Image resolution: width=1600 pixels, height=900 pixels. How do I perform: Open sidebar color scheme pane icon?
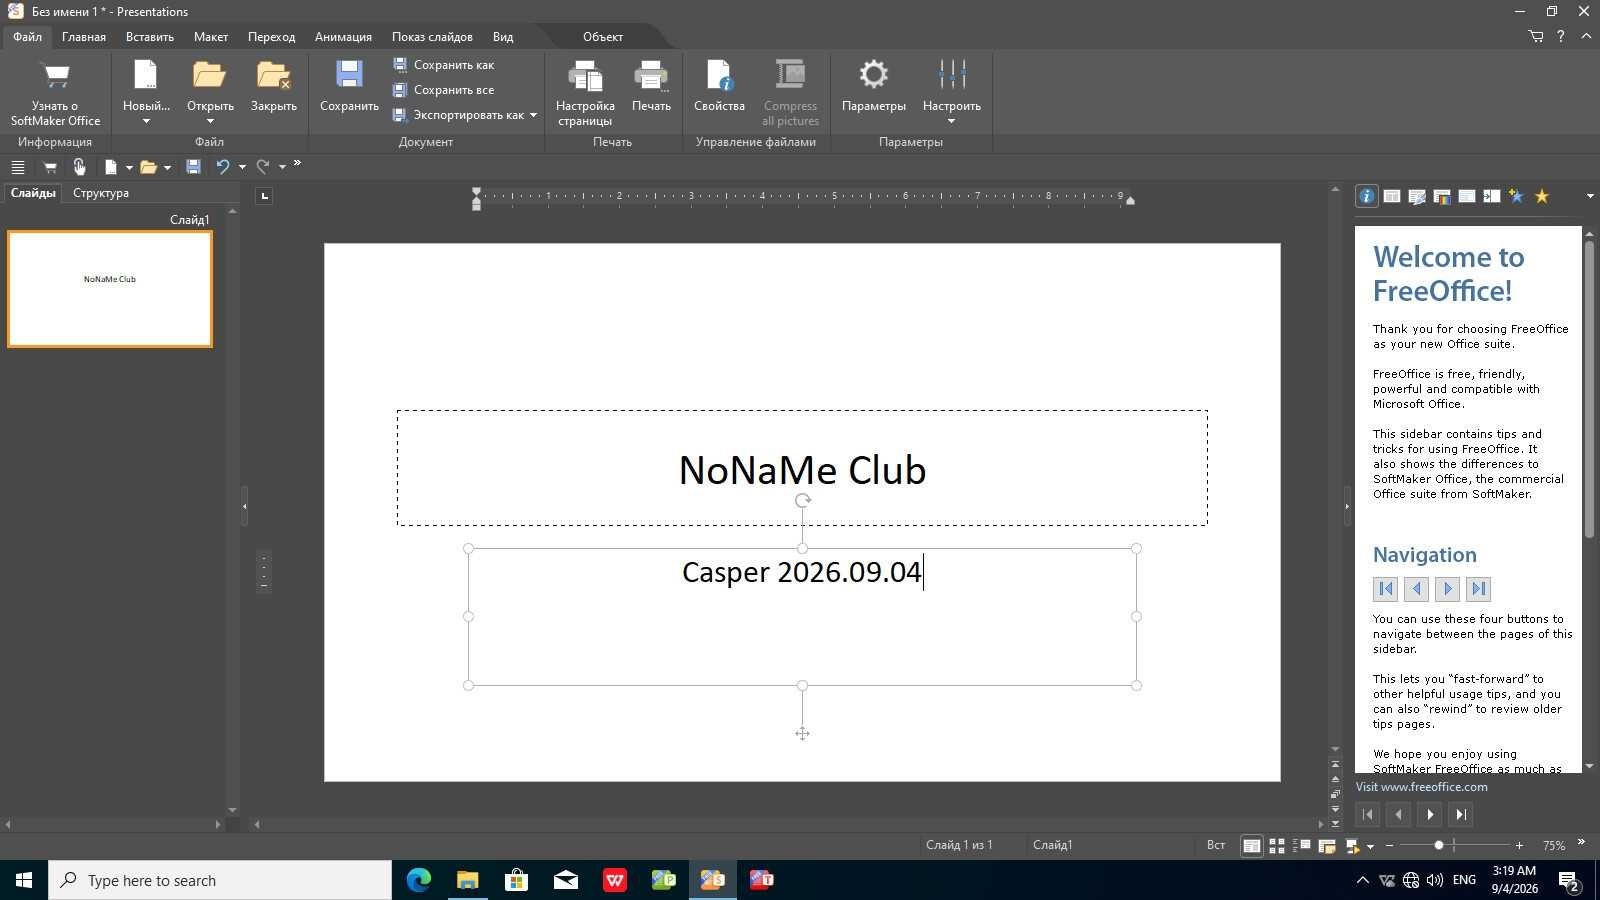pos(1441,196)
